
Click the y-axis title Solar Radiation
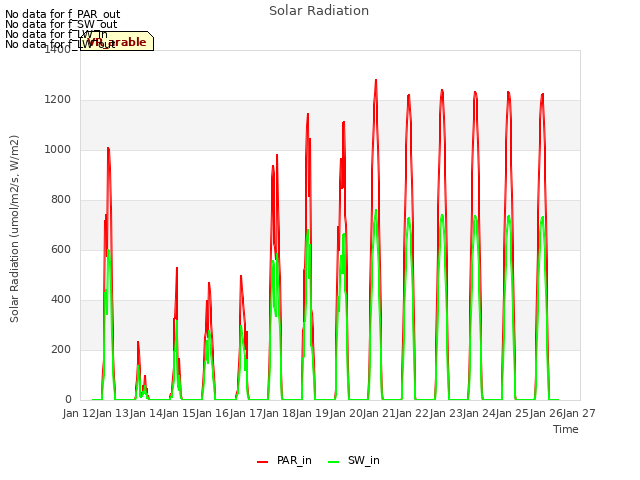pyautogui.click(x=14, y=229)
